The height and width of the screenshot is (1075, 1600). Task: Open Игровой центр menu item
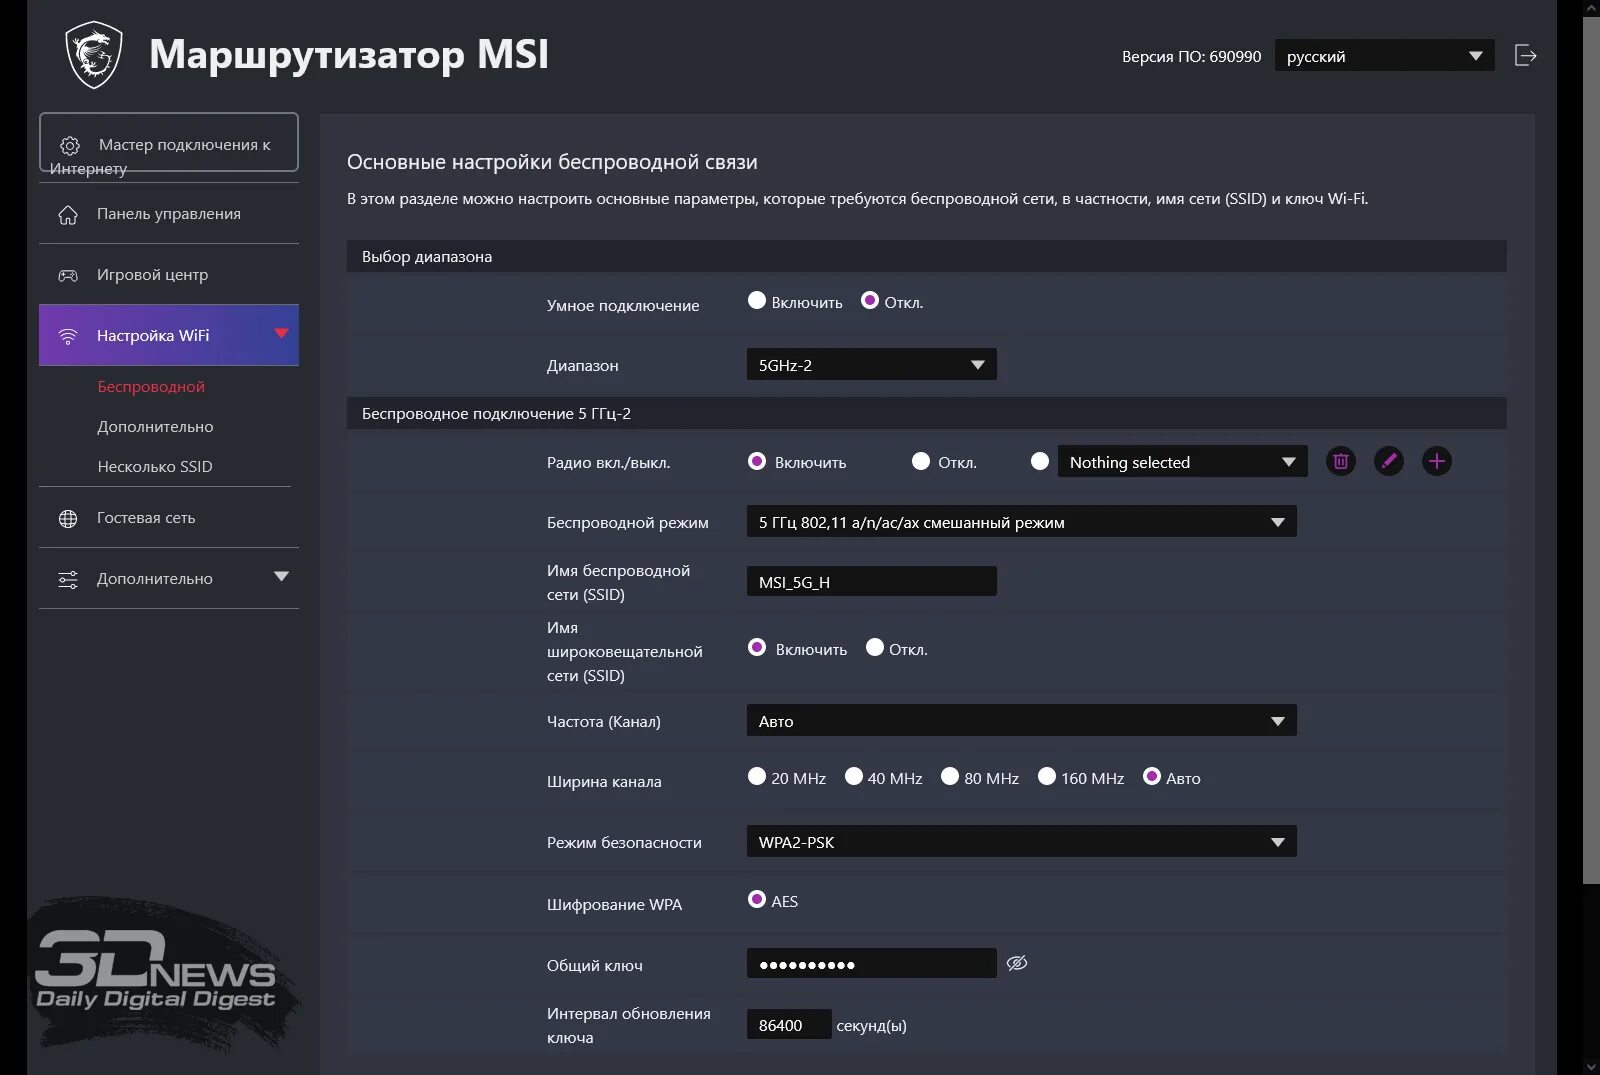pyautogui.click(x=169, y=275)
